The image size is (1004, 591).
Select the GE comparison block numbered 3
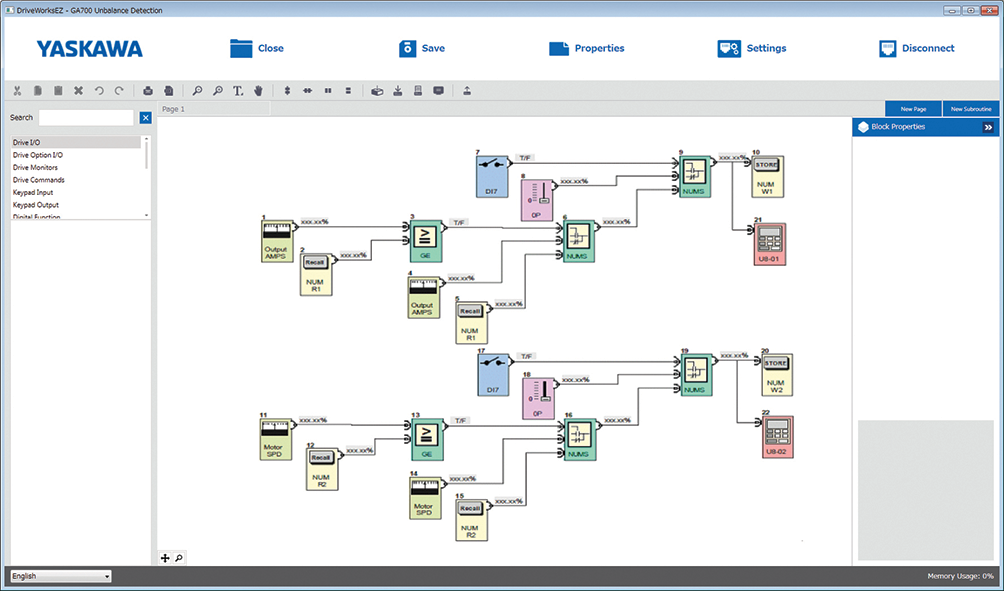point(425,241)
